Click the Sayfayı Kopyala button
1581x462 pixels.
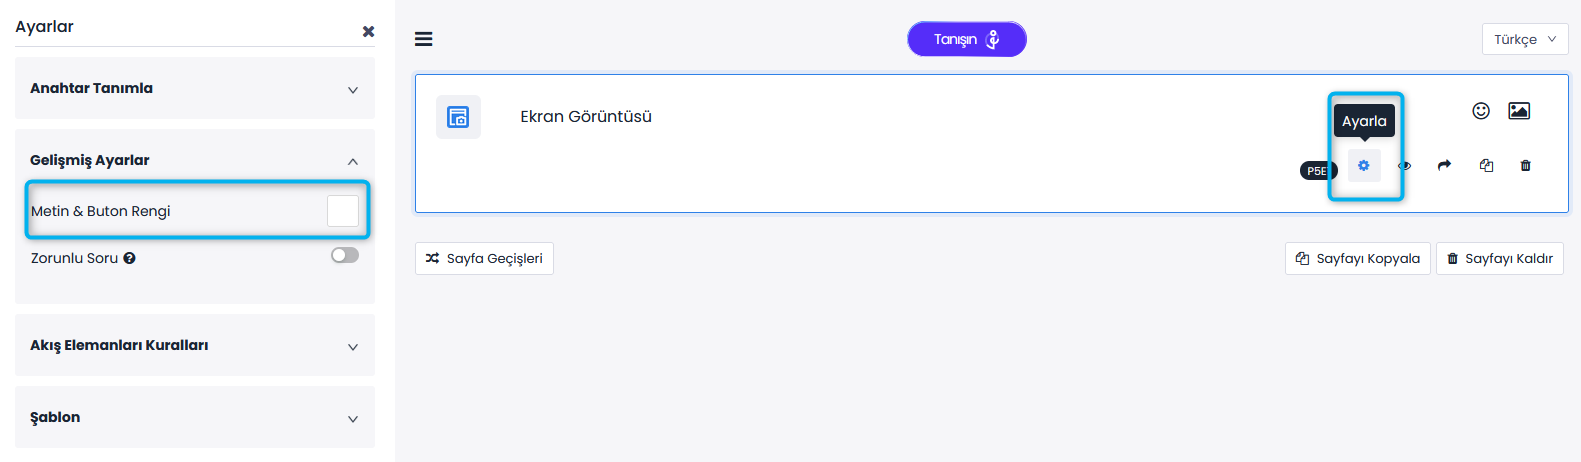1357,258
